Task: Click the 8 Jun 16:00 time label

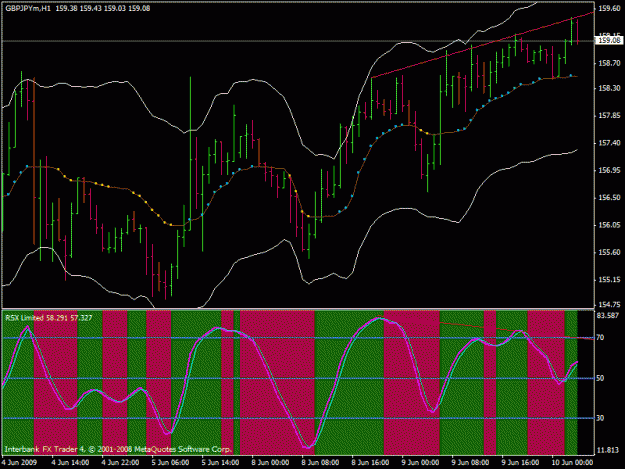Action: 370,463
